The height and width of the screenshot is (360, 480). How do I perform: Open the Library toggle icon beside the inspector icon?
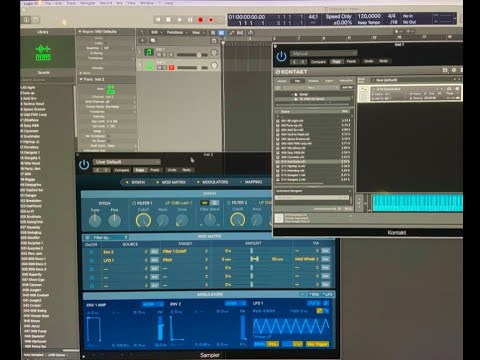(x=36, y=20)
